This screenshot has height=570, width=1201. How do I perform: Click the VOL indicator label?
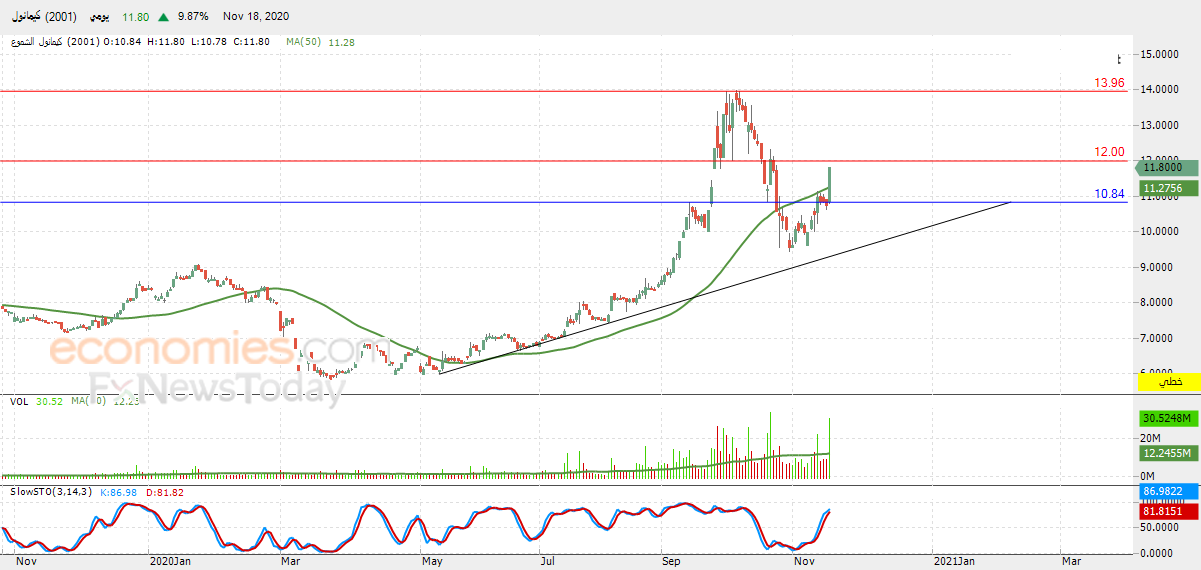coord(18,401)
